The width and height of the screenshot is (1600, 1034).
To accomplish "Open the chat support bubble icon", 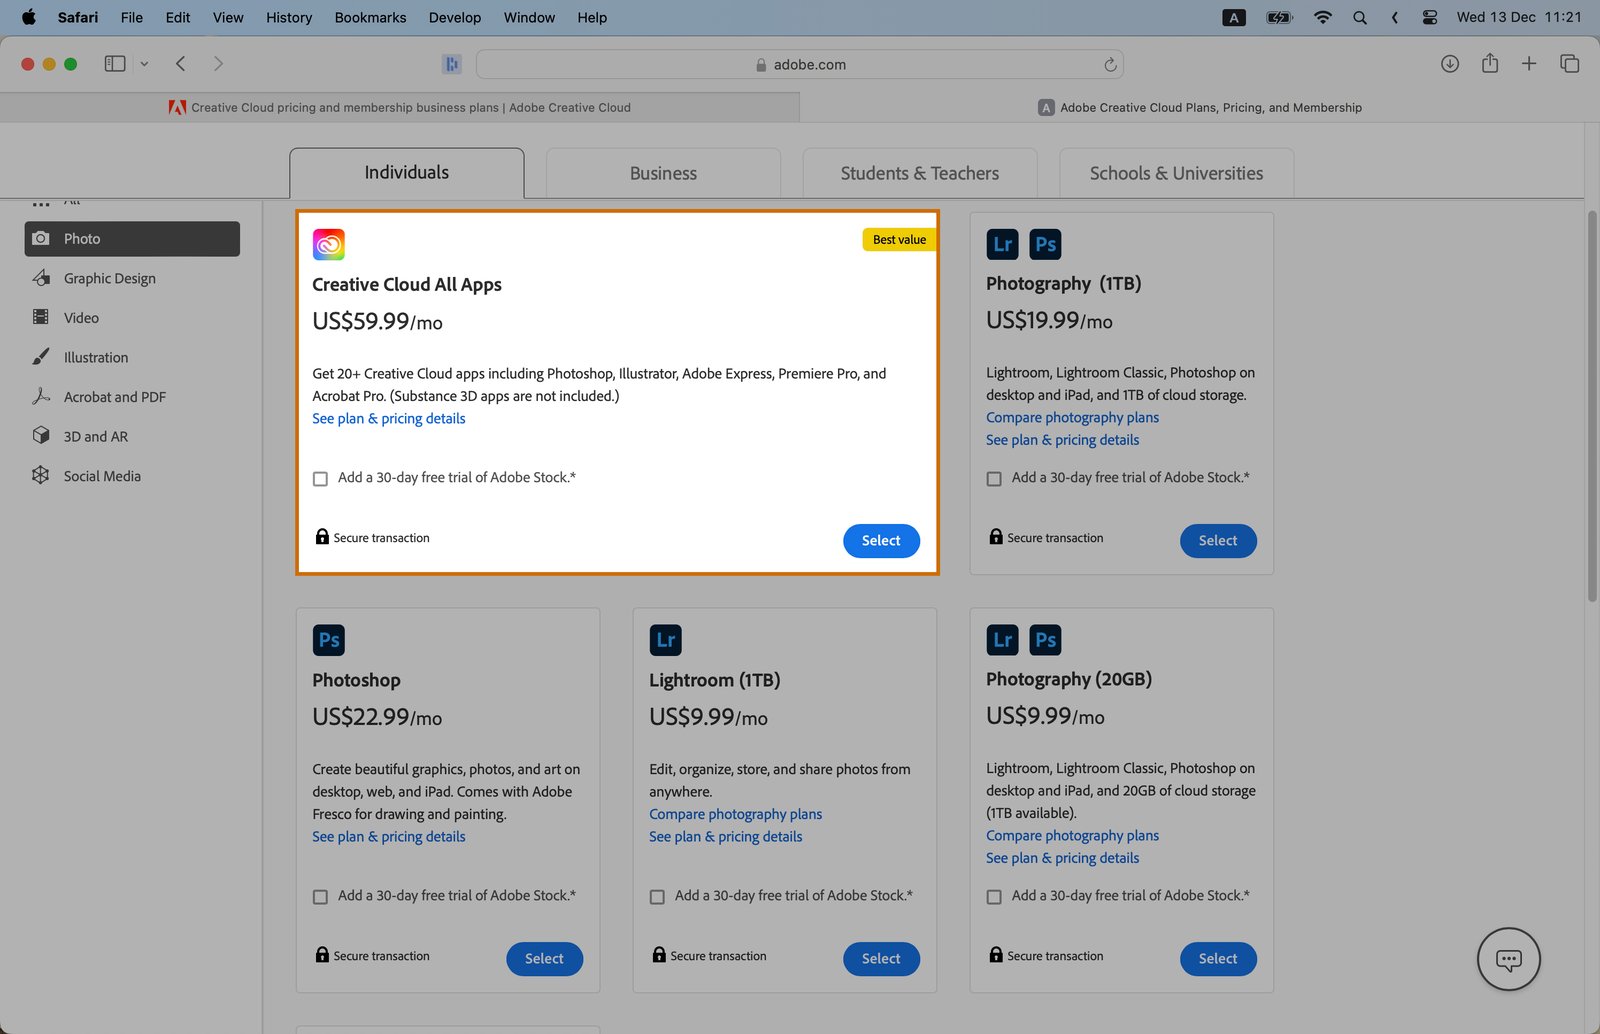I will click(x=1508, y=960).
